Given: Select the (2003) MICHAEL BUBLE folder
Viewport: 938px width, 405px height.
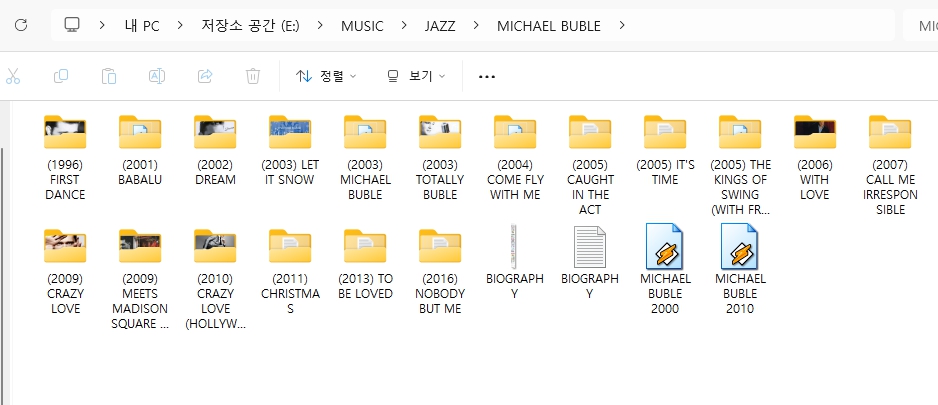Looking at the screenshot, I should pyautogui.click(x=365, y=158).
